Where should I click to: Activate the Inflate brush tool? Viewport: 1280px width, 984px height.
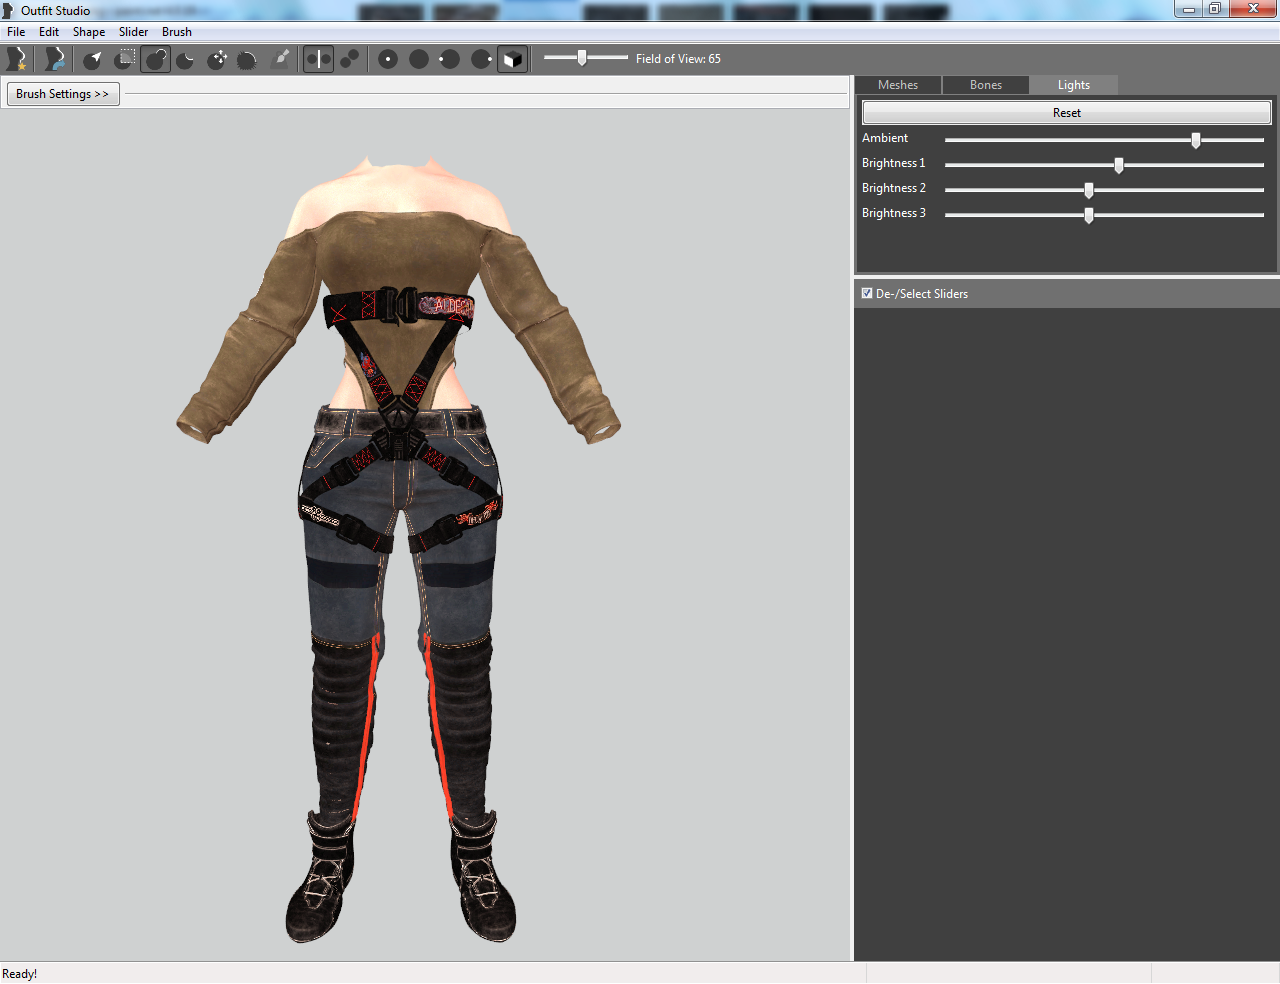click(x=156, y=59)
